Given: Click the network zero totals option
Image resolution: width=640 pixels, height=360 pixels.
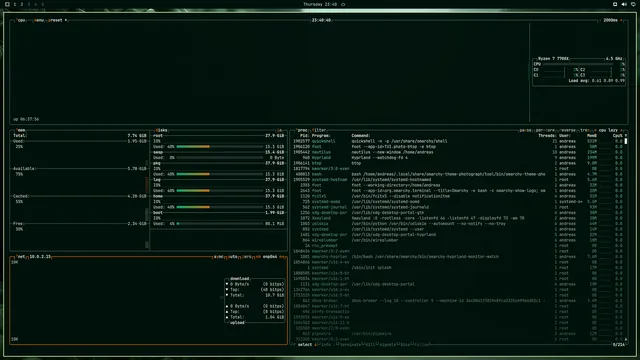Looking at the screenshot, I should pos(247,257).
